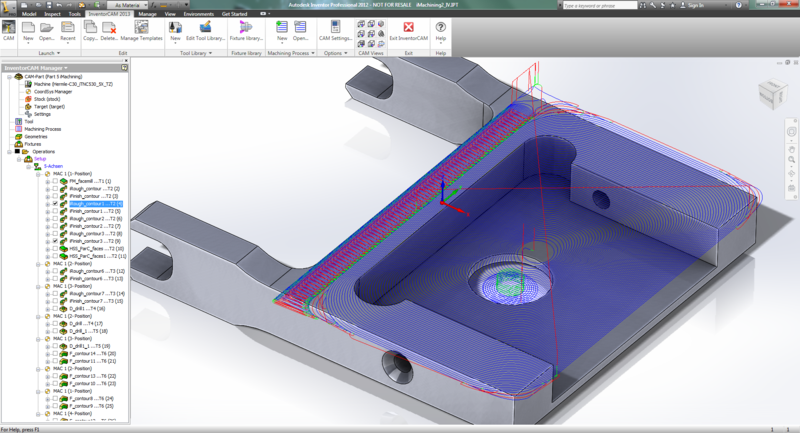Uncheck the iRough_contour1 T2 (4) operation checkbox
Viewport: 800px width, 433px height.
(55, 204)
